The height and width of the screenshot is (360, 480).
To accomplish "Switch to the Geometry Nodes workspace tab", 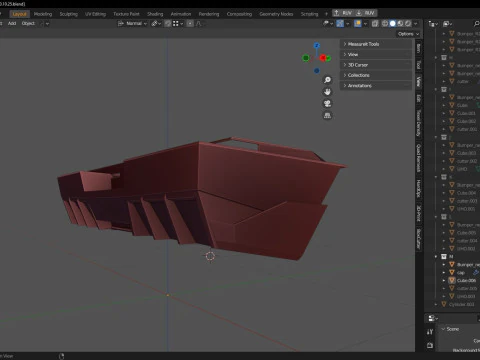I will tap(276, 14).
